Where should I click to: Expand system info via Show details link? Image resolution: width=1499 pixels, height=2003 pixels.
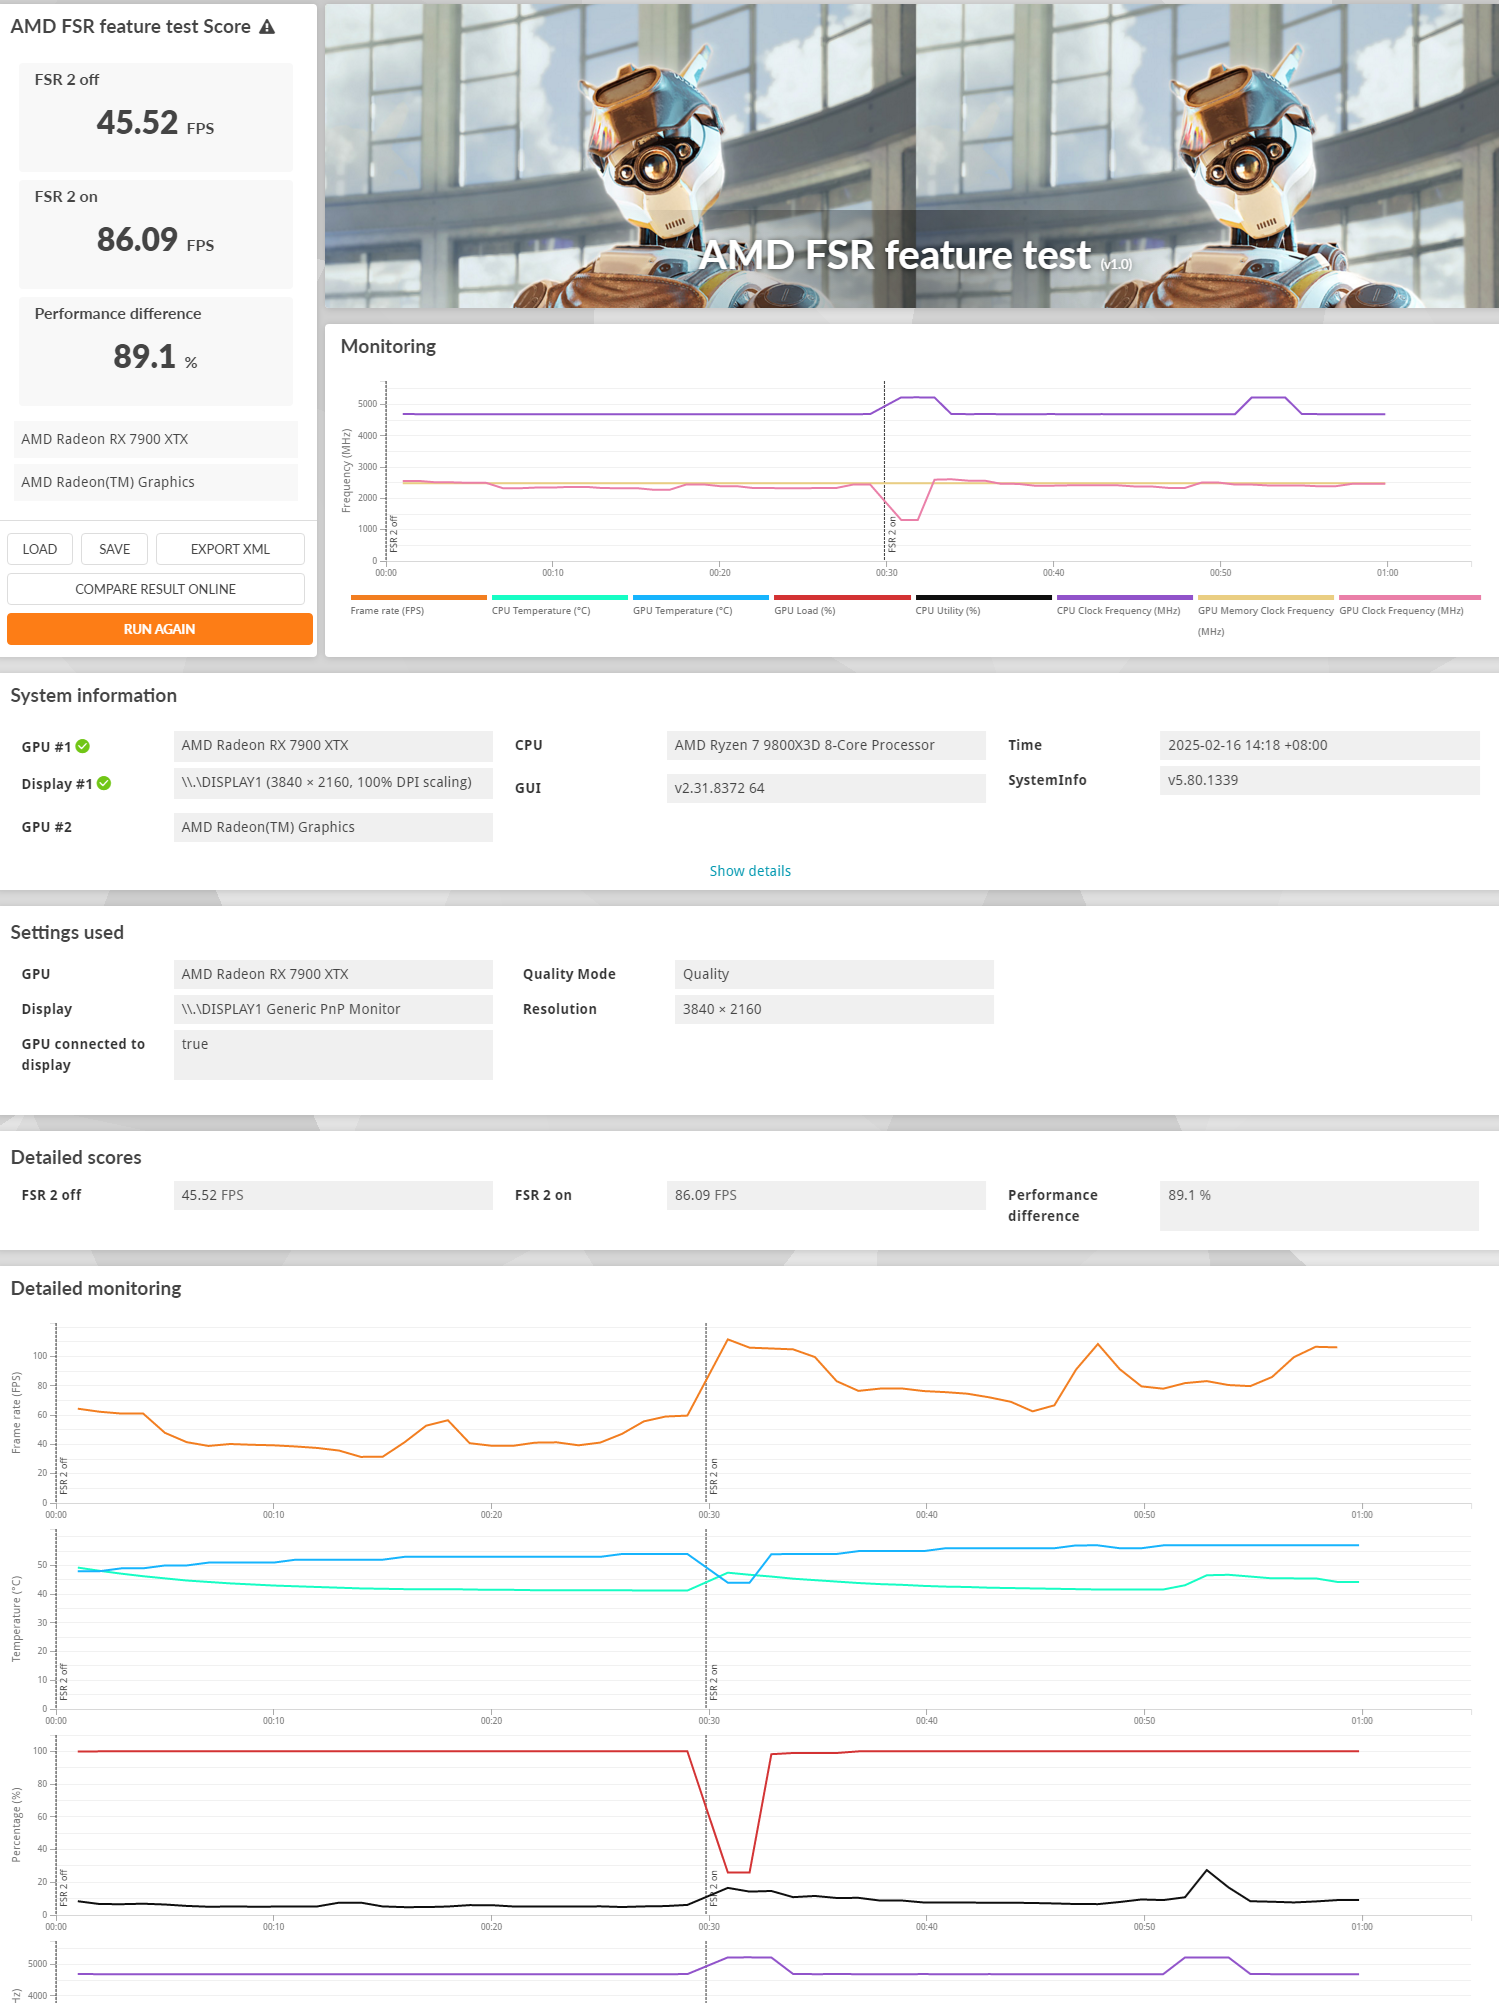750,871
